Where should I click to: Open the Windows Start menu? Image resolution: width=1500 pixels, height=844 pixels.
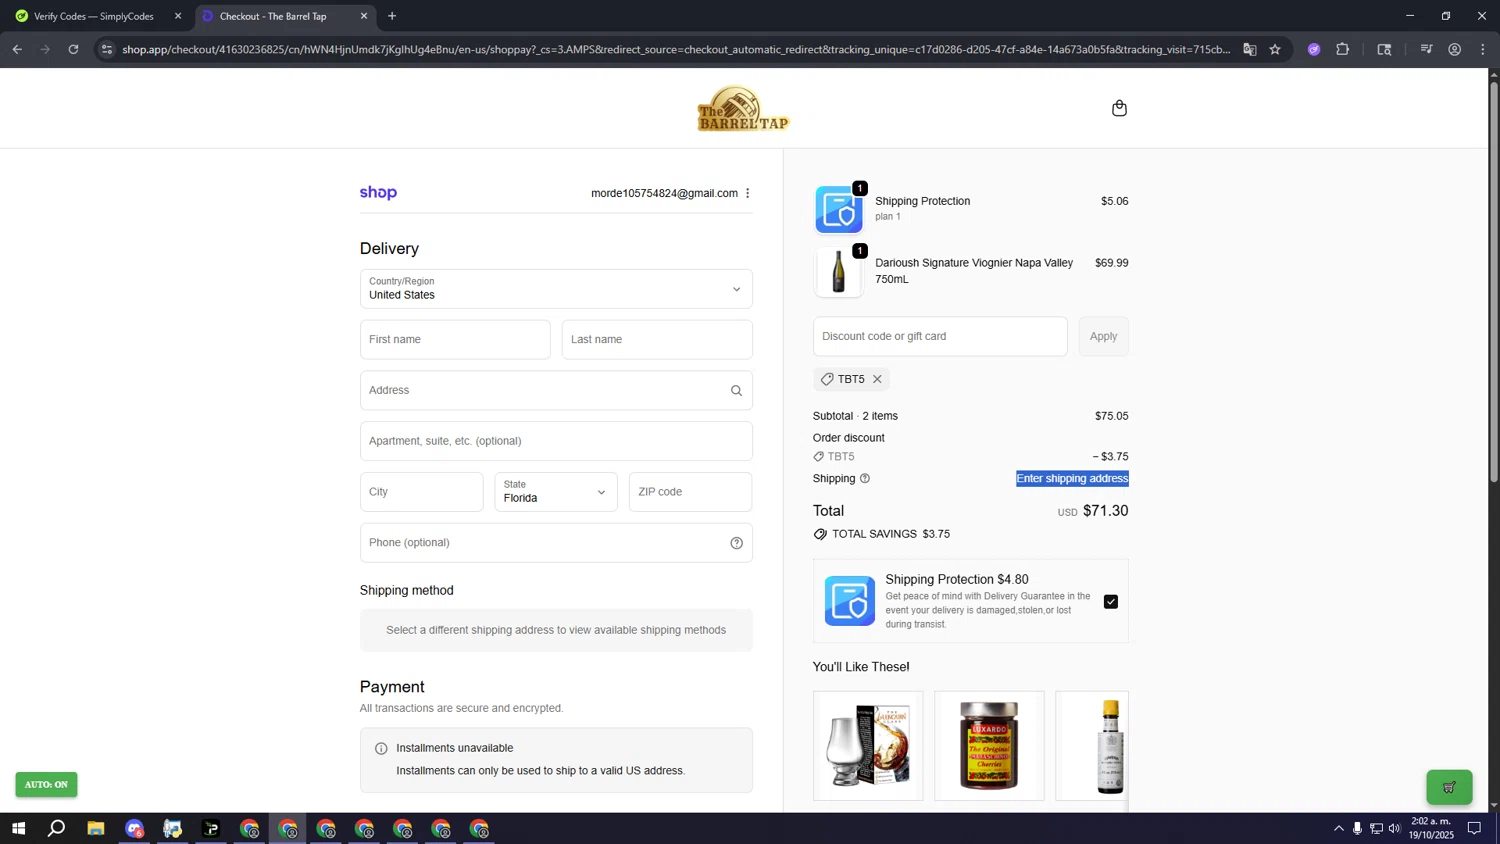pos(18,828)
